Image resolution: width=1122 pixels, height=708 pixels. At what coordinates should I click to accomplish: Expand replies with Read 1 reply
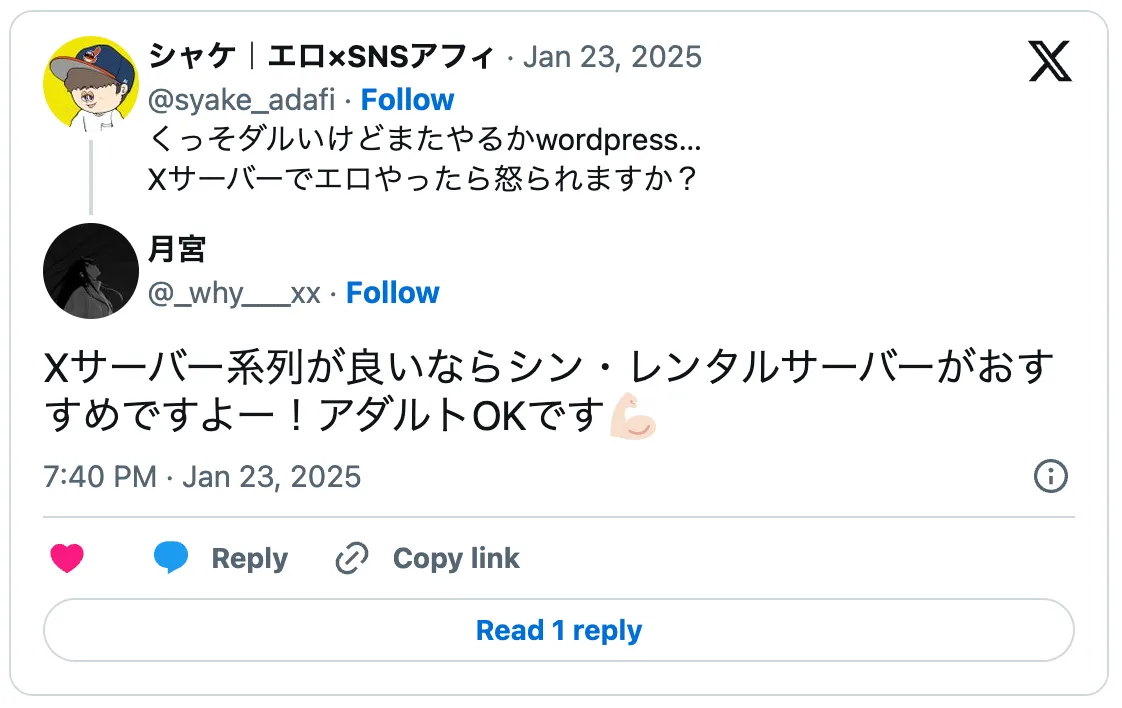pos(560,630)
